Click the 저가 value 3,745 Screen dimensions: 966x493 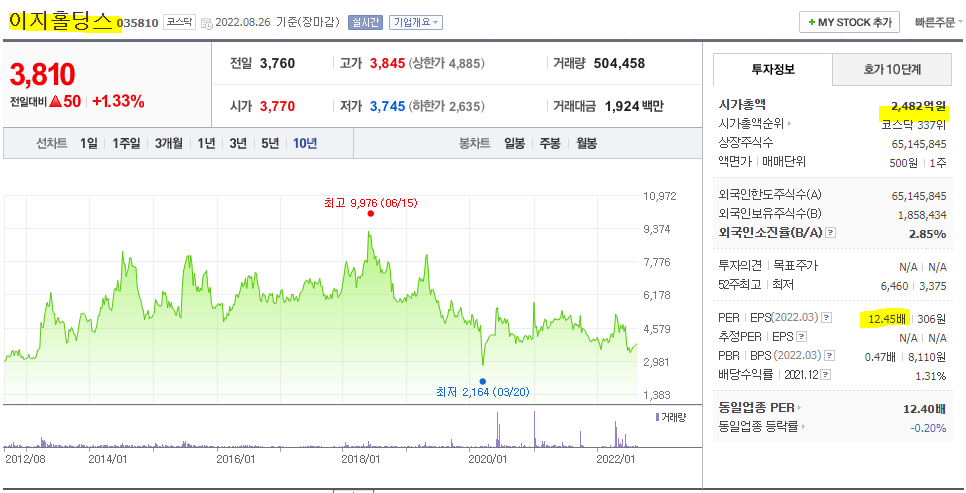(x=388, y=107)
